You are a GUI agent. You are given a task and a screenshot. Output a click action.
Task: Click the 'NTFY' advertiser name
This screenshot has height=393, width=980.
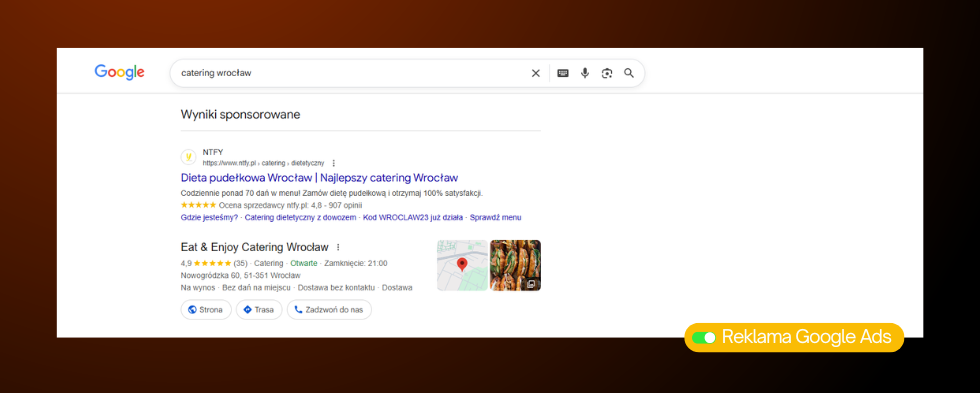coord(212,152)
